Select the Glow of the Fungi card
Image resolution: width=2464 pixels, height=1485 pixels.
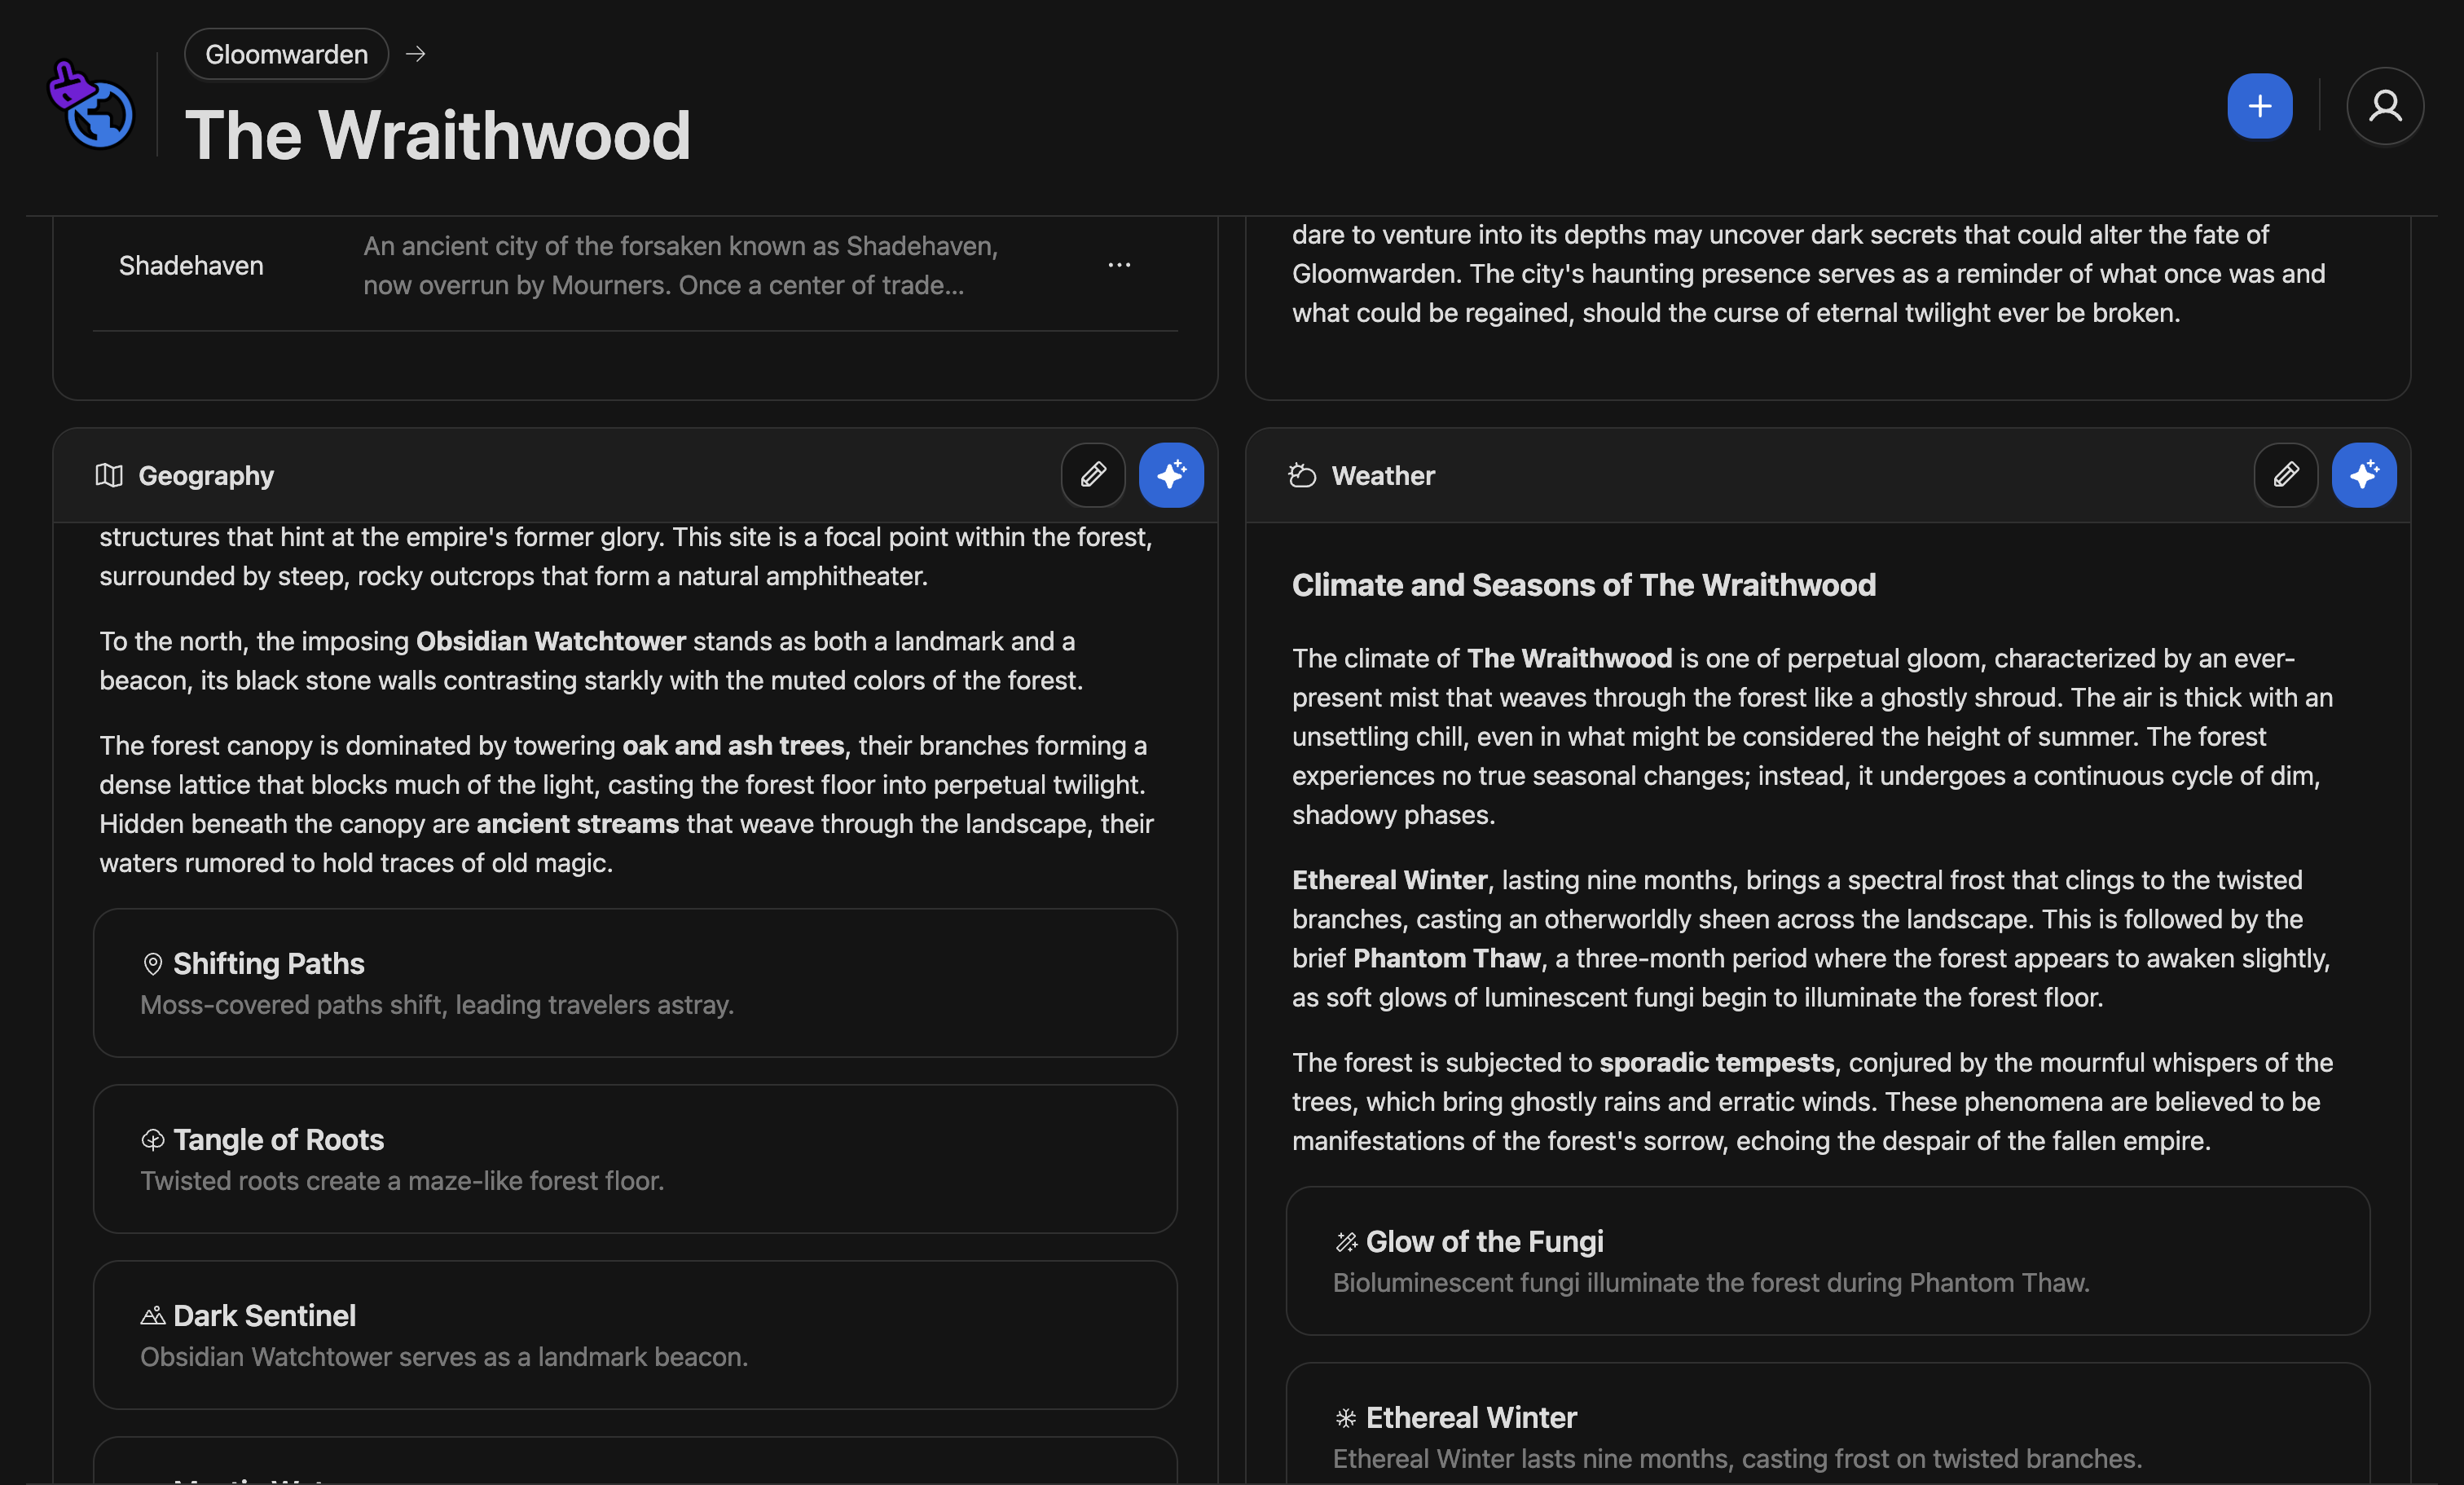(x=1827, y=1260)
